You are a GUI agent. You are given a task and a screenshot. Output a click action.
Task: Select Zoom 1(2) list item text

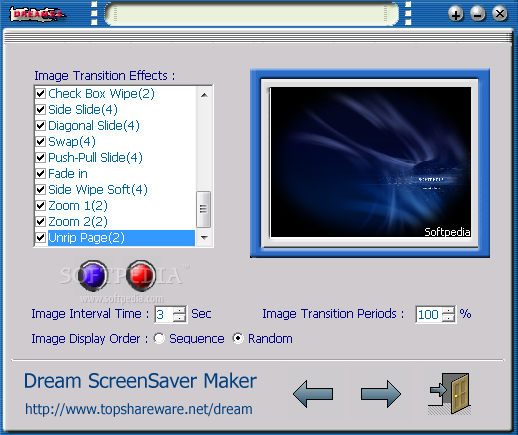78,206
